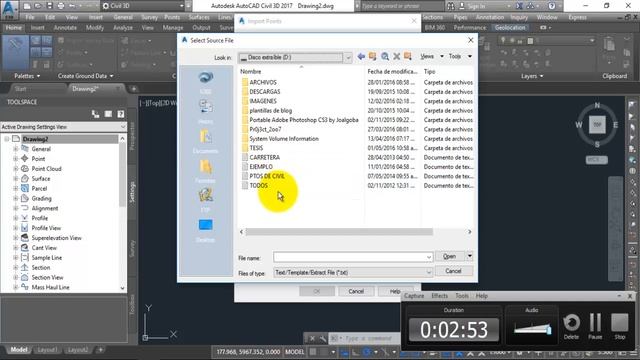Click Toolspace help question mark icon
This screenshot has width=640, height=360.
pyautogui.click(x=120, y=114)
